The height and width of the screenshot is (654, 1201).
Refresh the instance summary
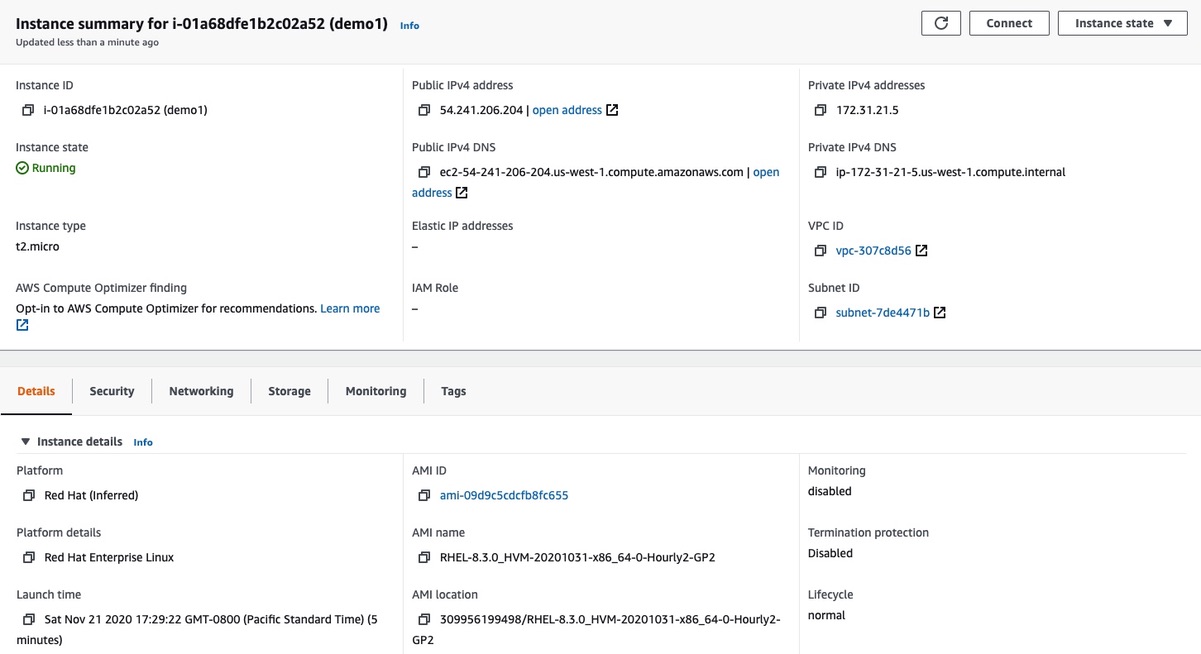(940, 22)
